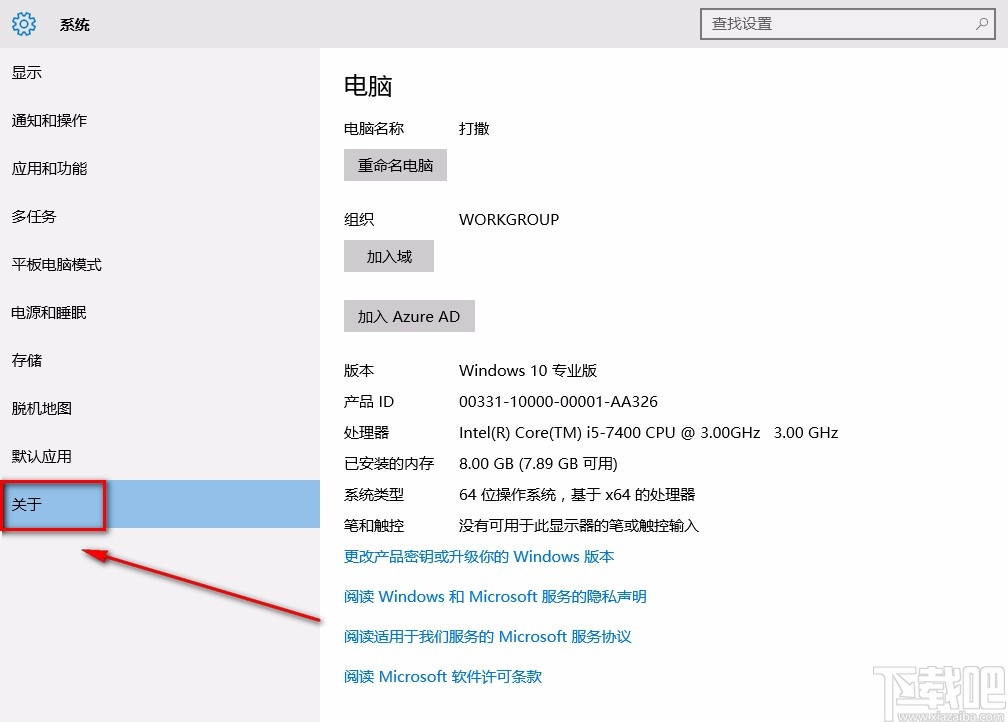The width and height of the screenshot is (1008, 722).
Task: Click the 重命名电脑 button
Action: 394,164
